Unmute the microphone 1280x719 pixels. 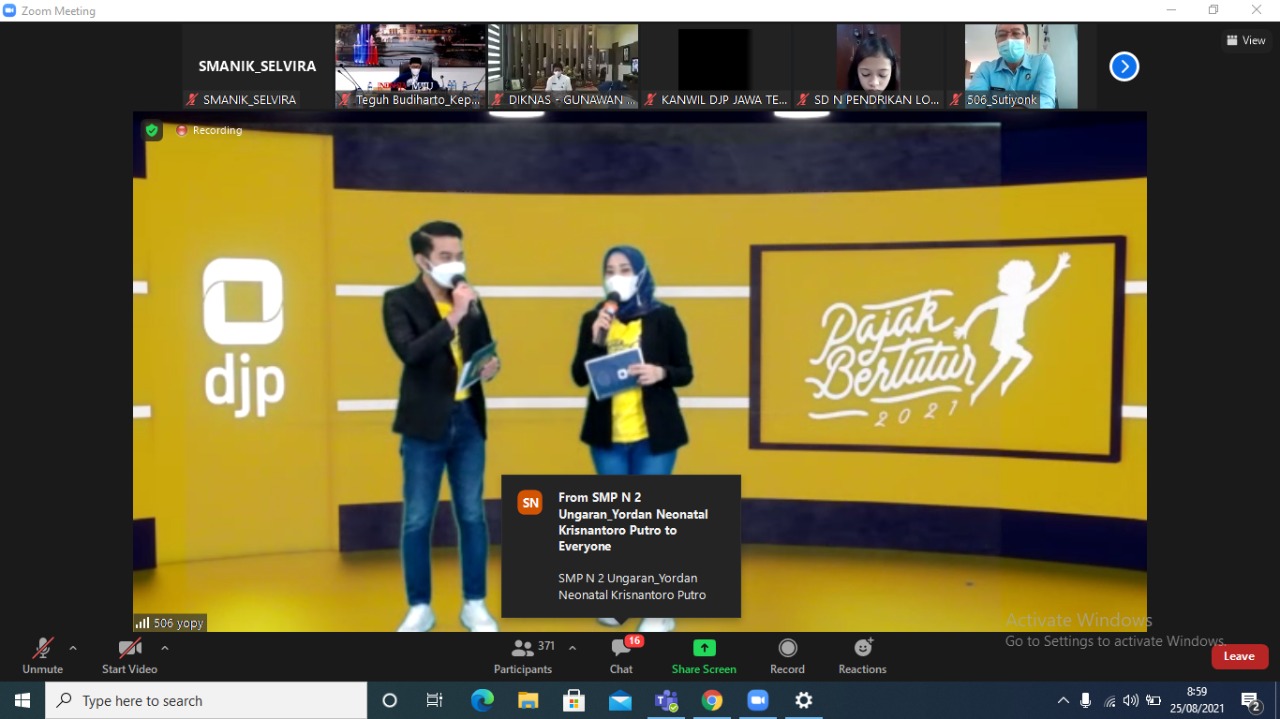coord(42,656)
